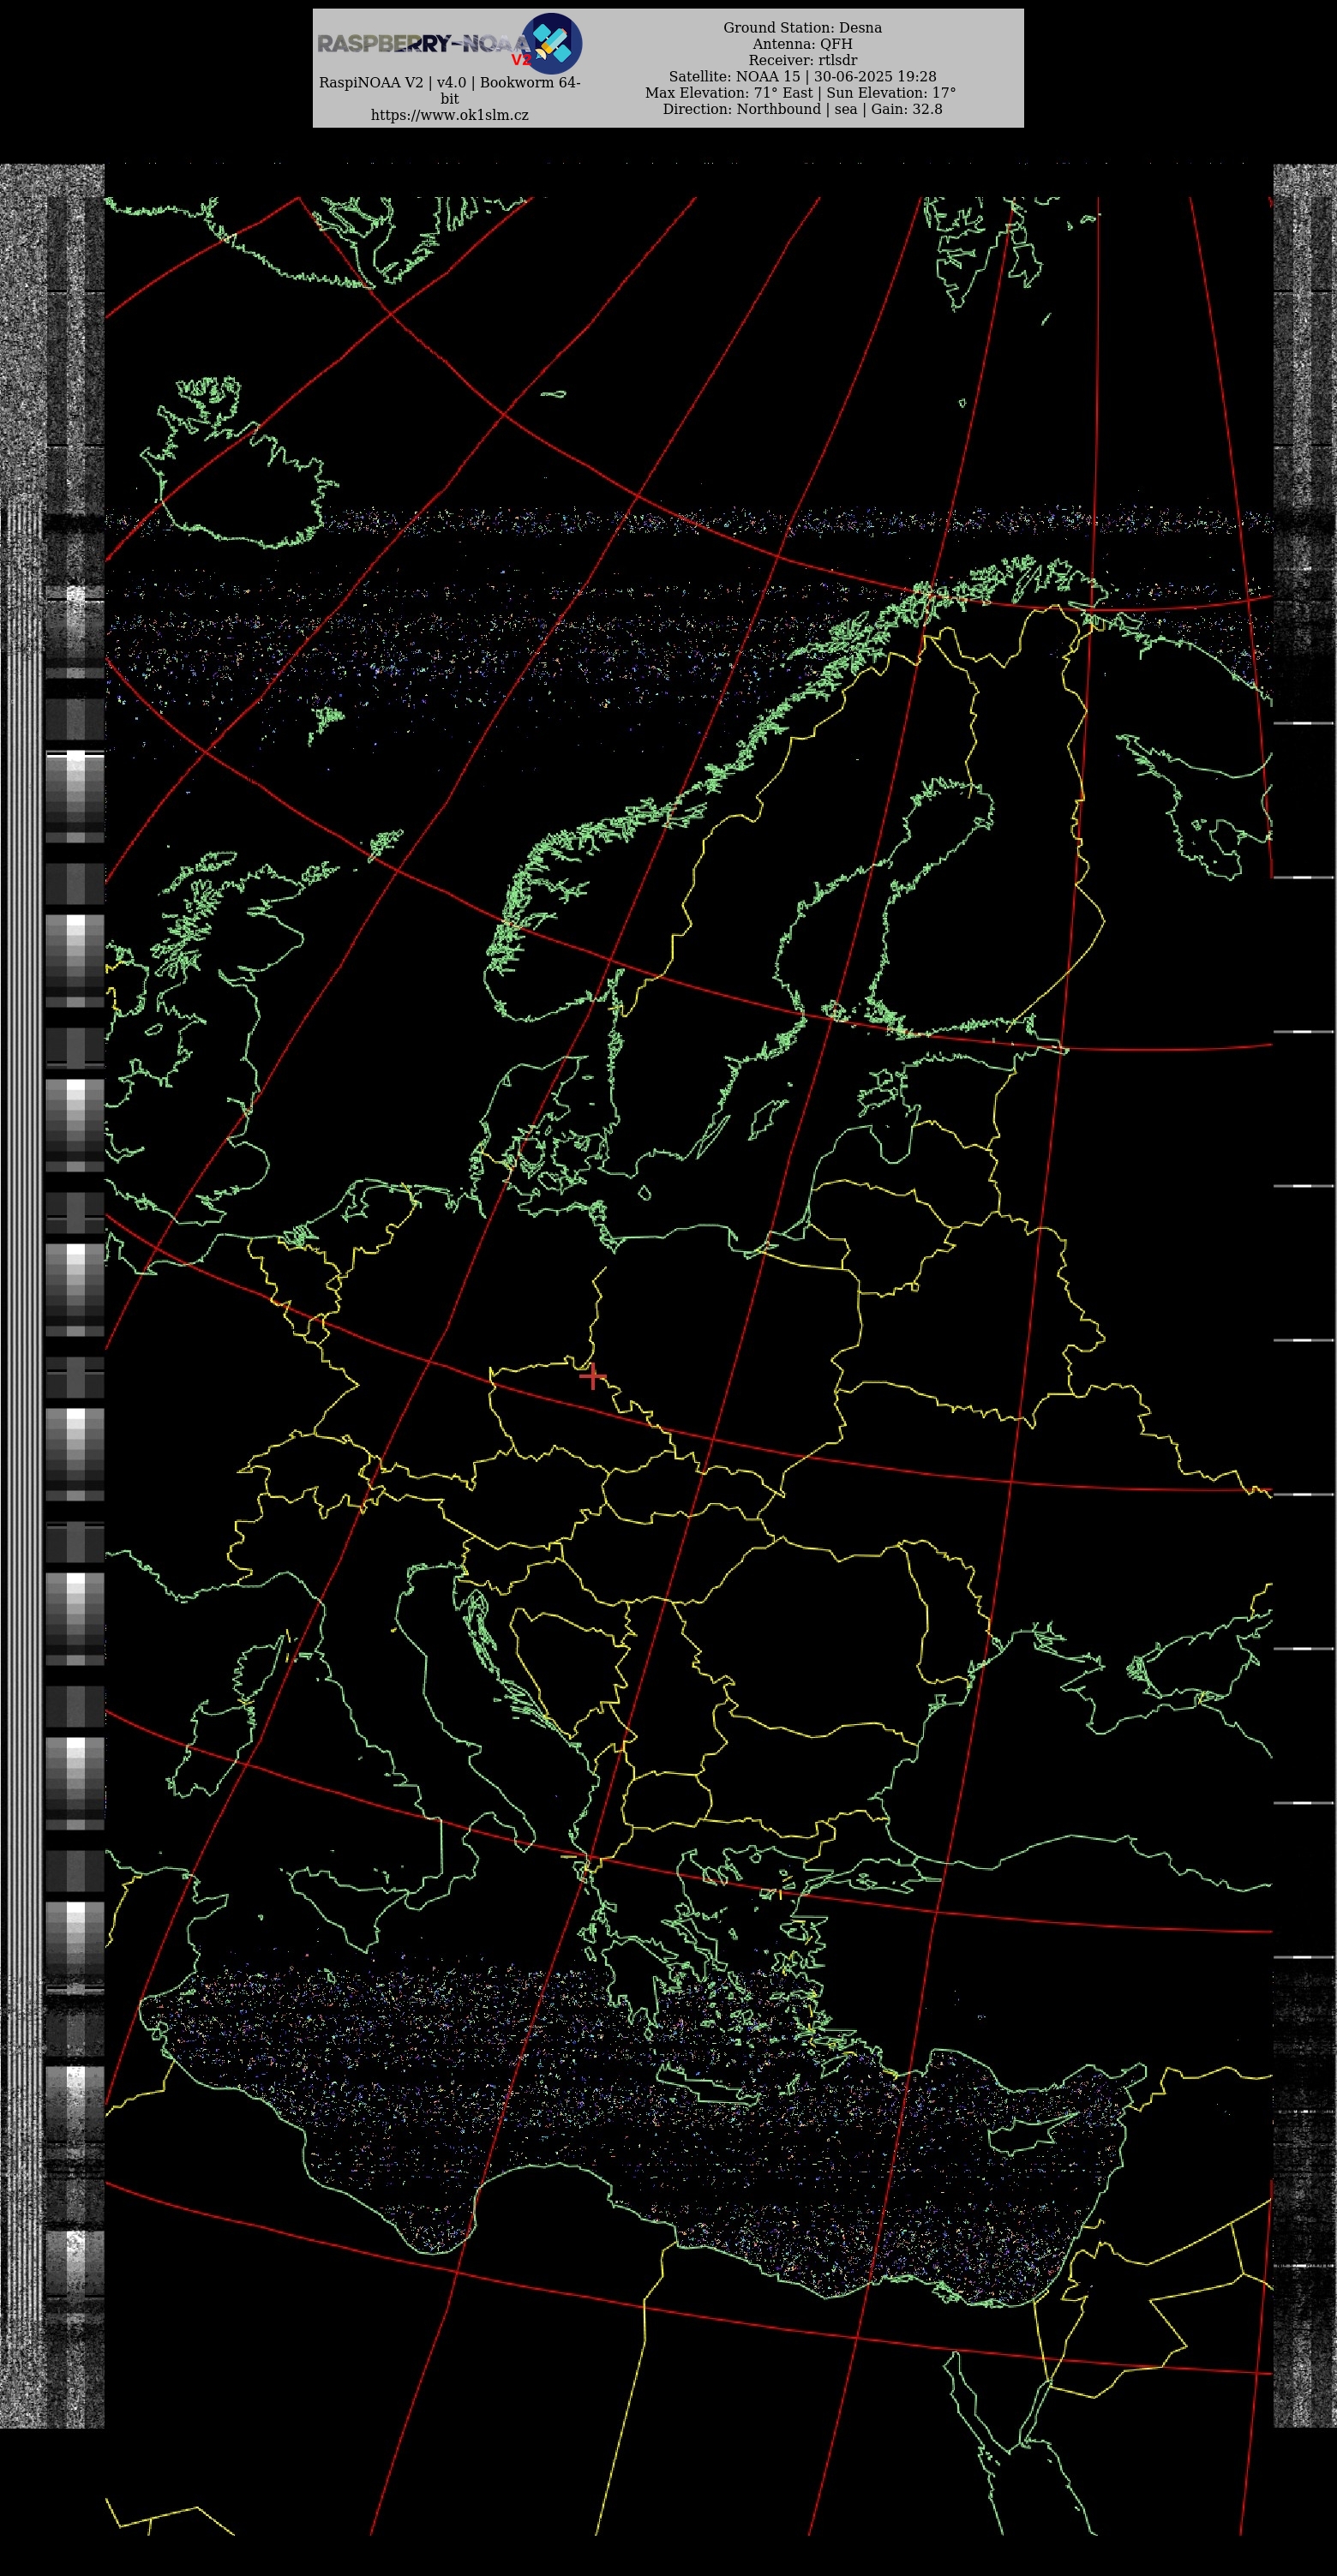Select the "Satellite: NOAA 15" date line

click(803, 76)
